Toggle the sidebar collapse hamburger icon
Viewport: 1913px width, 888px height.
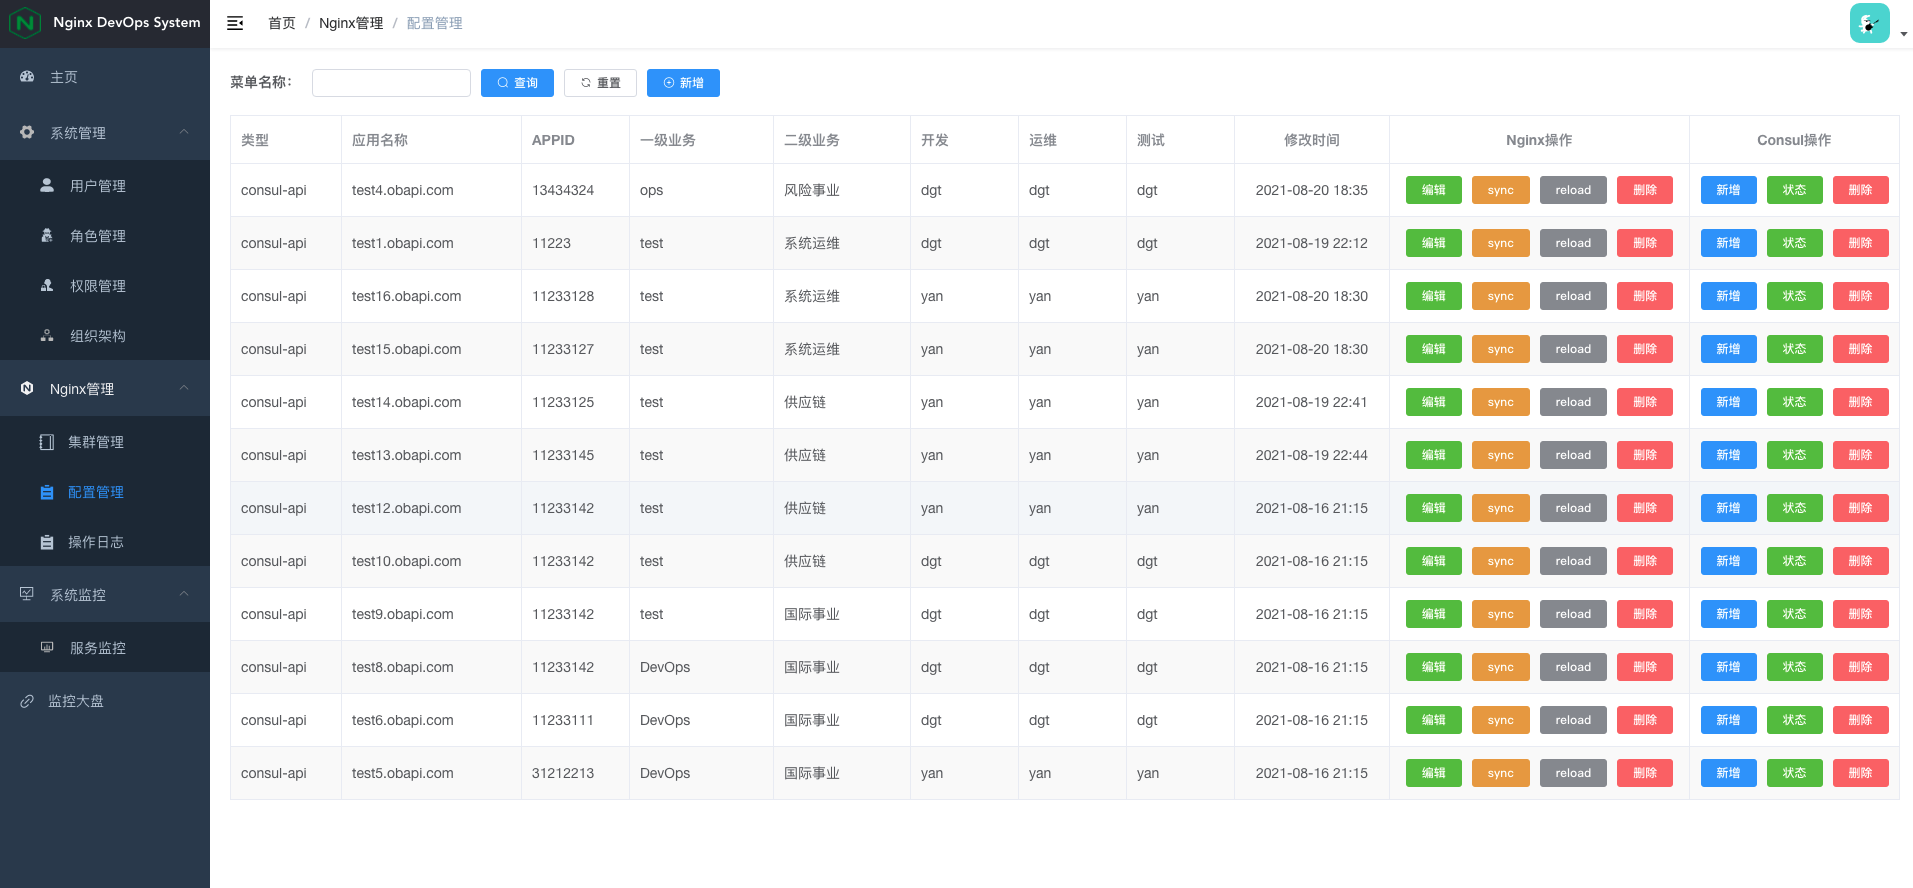coord(235,23)
